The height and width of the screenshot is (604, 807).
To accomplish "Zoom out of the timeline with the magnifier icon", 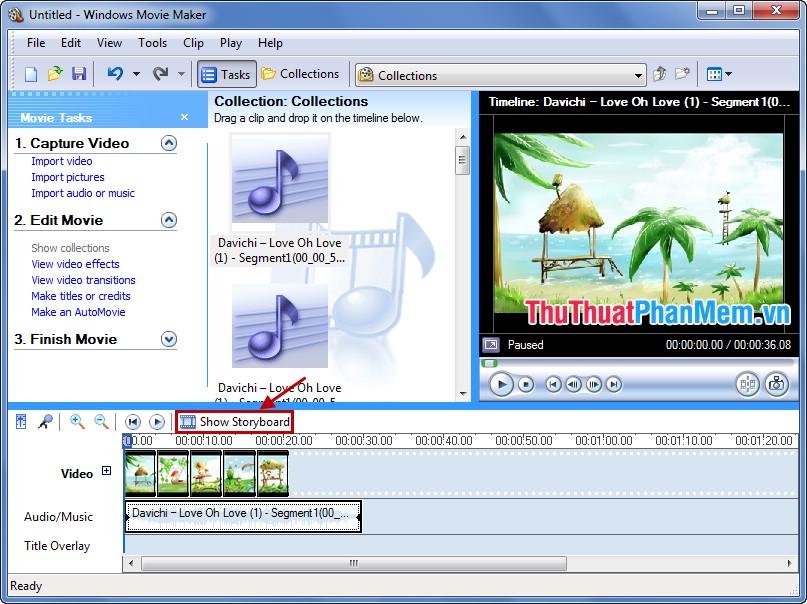I will [x=100, y=421].
